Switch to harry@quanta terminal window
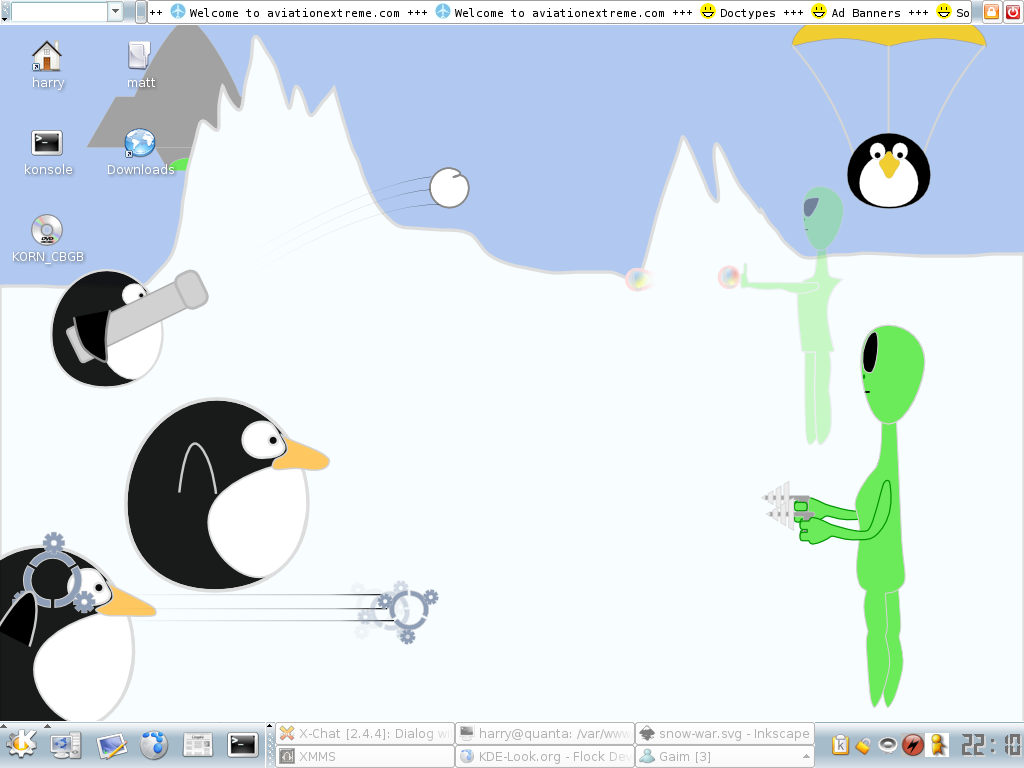1024x768 pixels. [x=545, y=733]
